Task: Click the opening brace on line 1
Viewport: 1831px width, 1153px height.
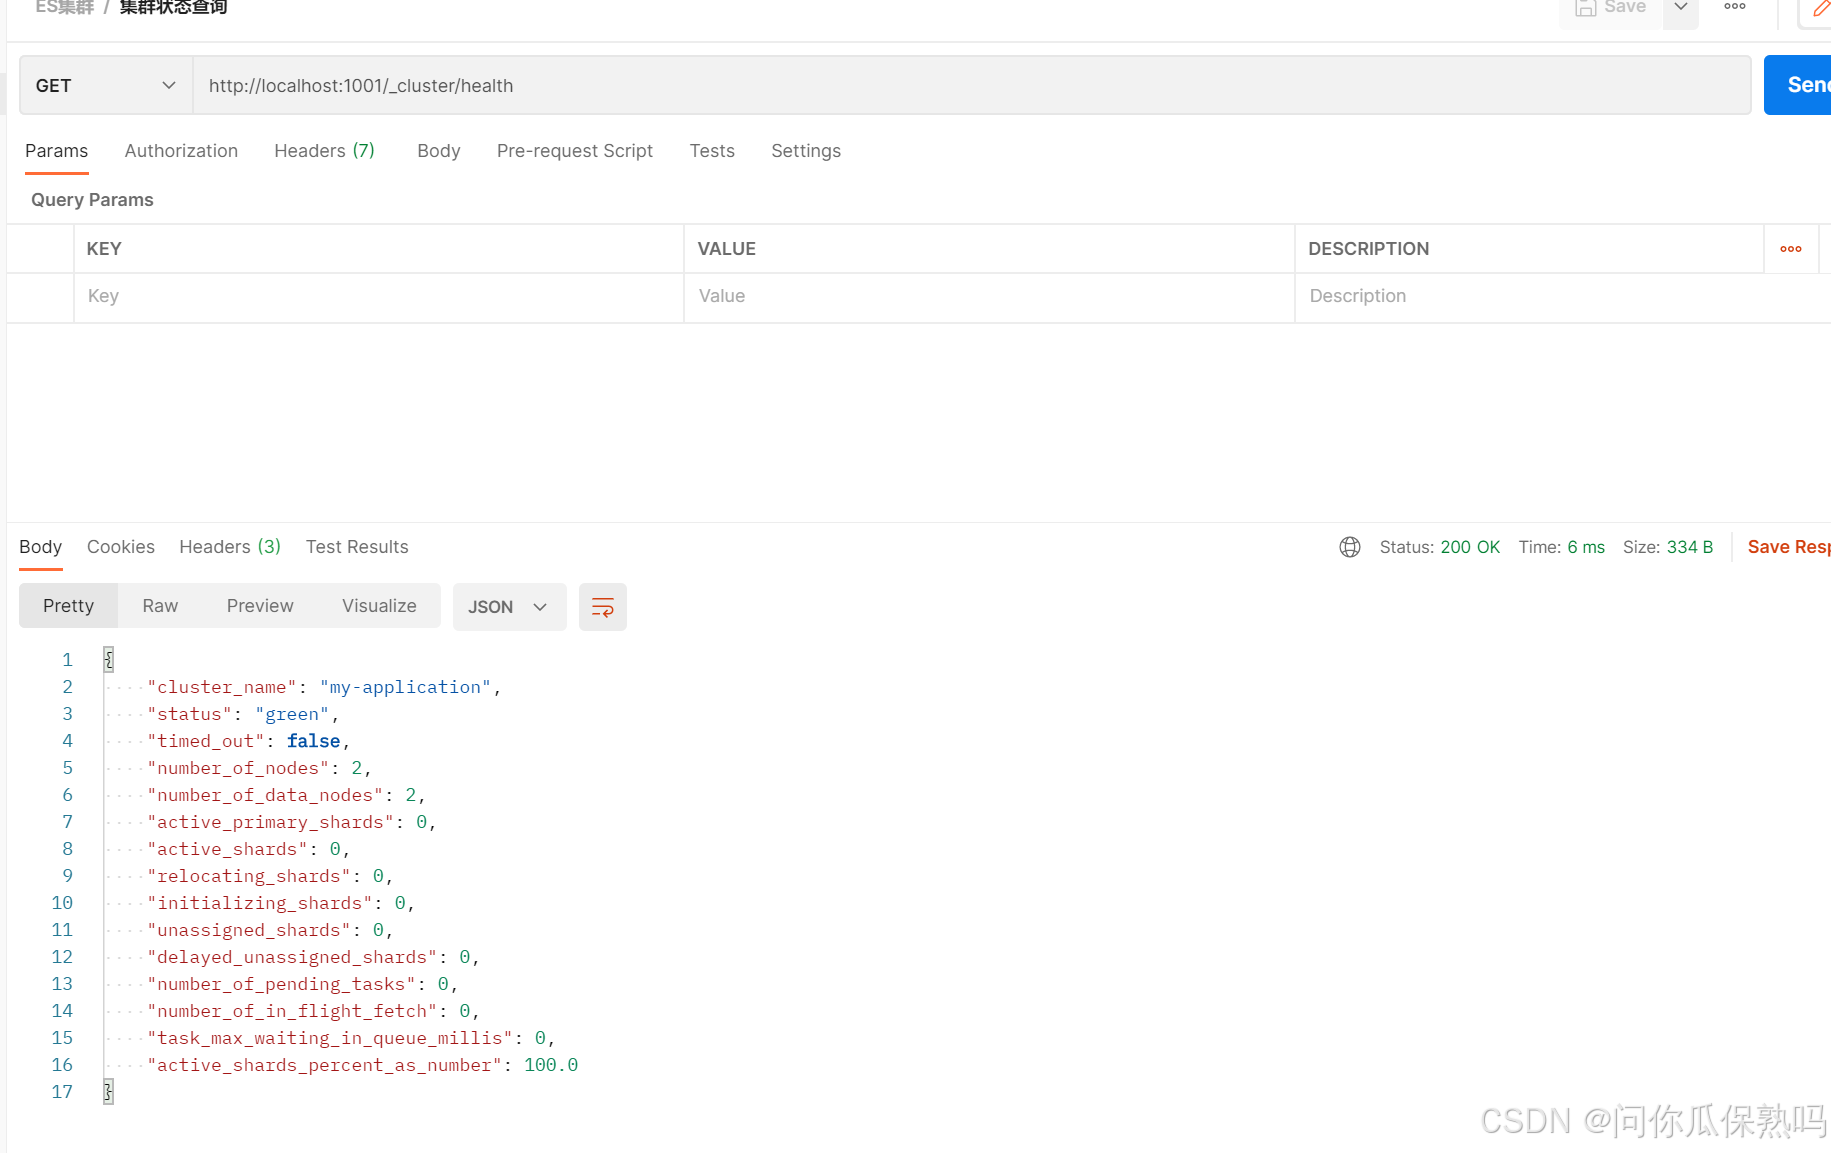Action: [x=108, y=659]
